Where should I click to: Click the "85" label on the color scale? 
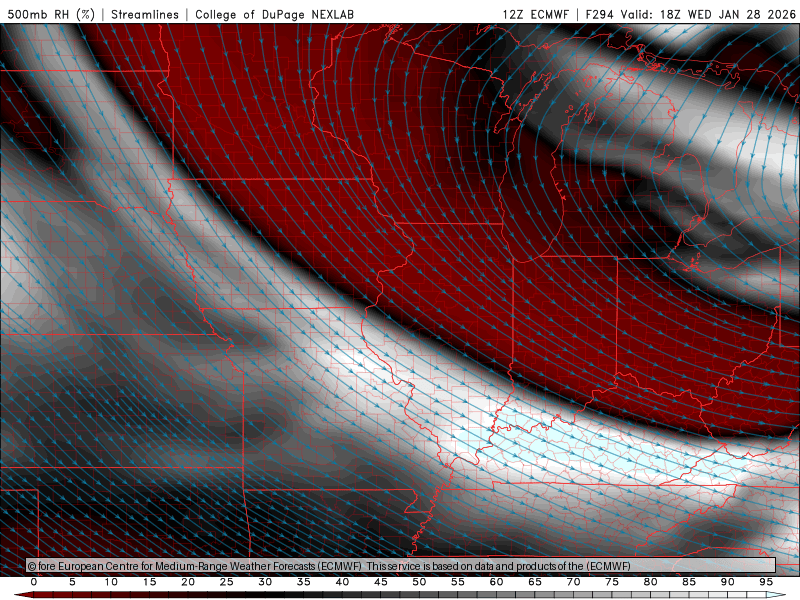[x=689, y=582]
